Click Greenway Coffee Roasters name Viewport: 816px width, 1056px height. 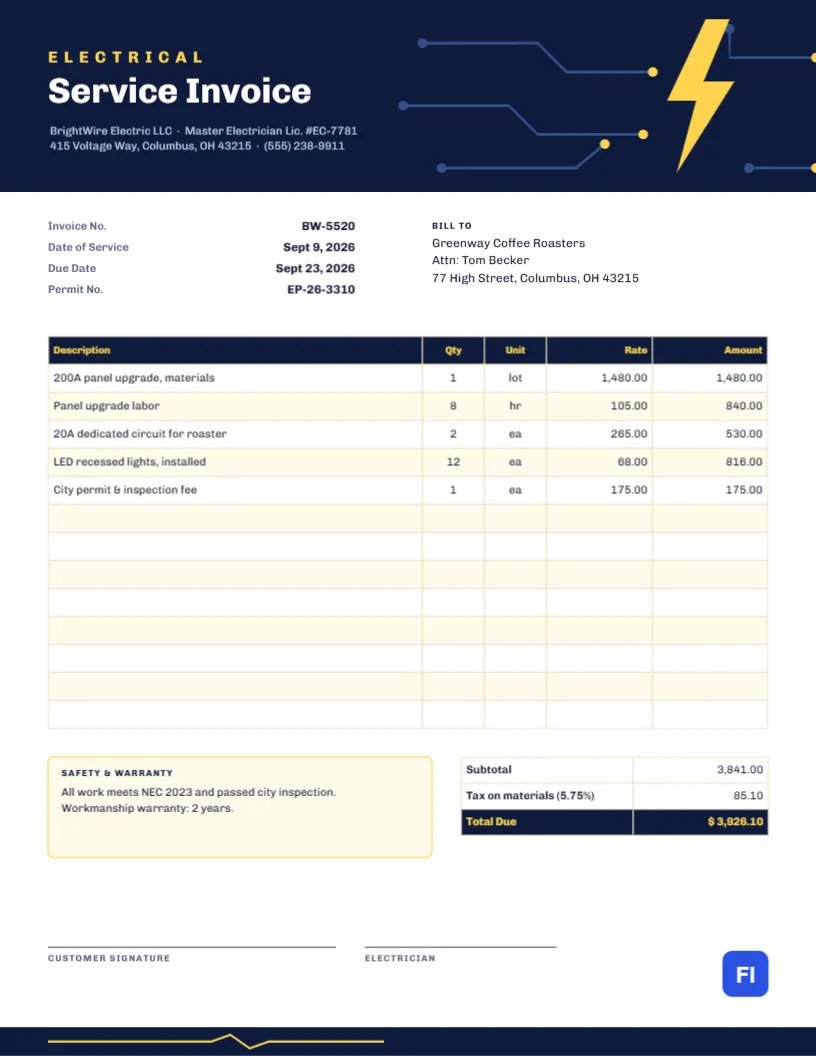click(x=508, y=243)
